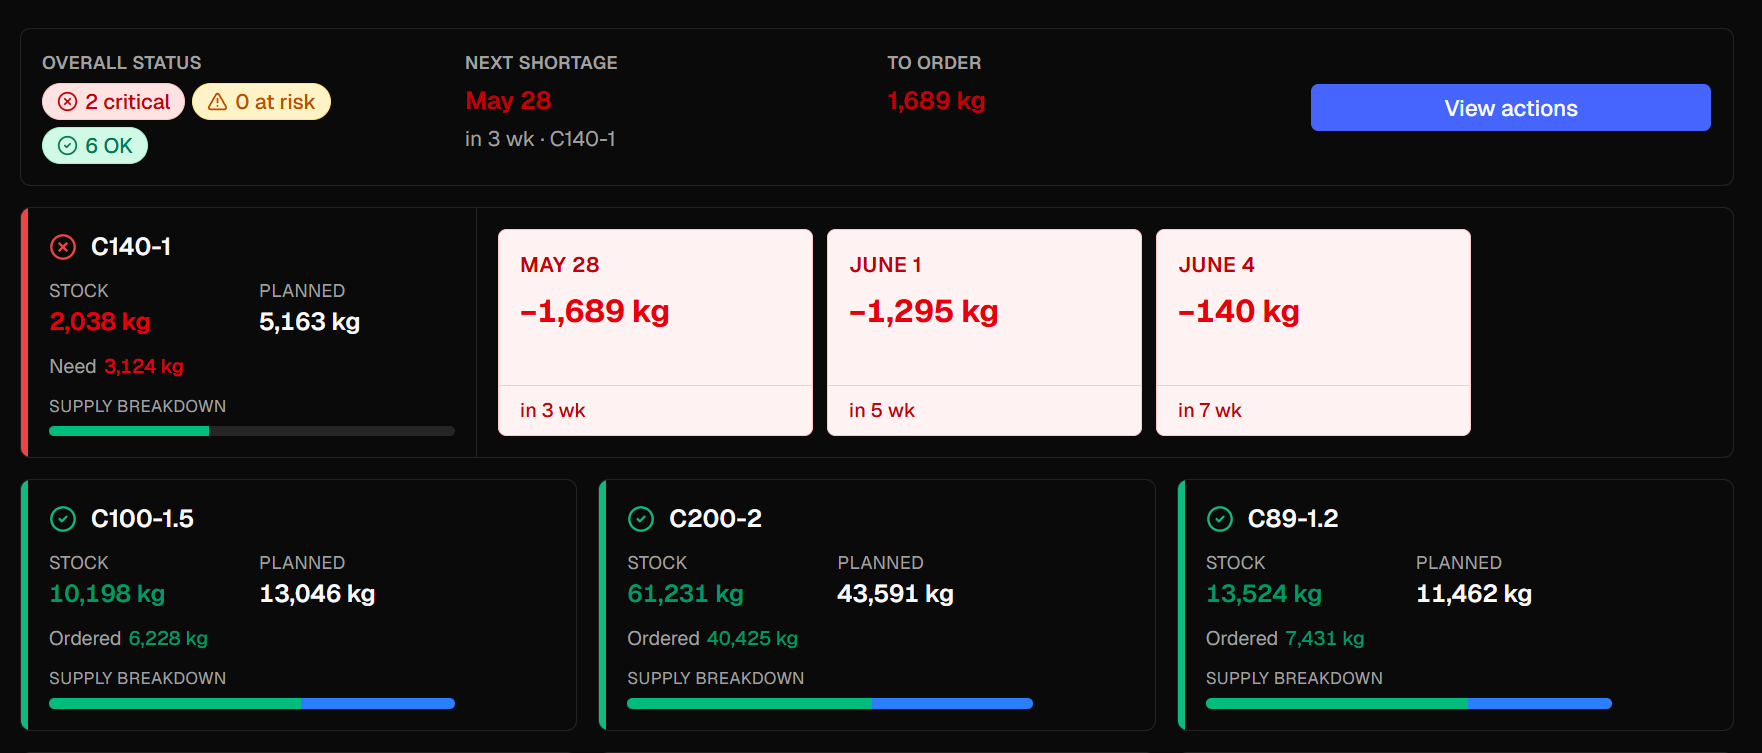
Task: Select the 0 at risk status badge
Action: 261,102
